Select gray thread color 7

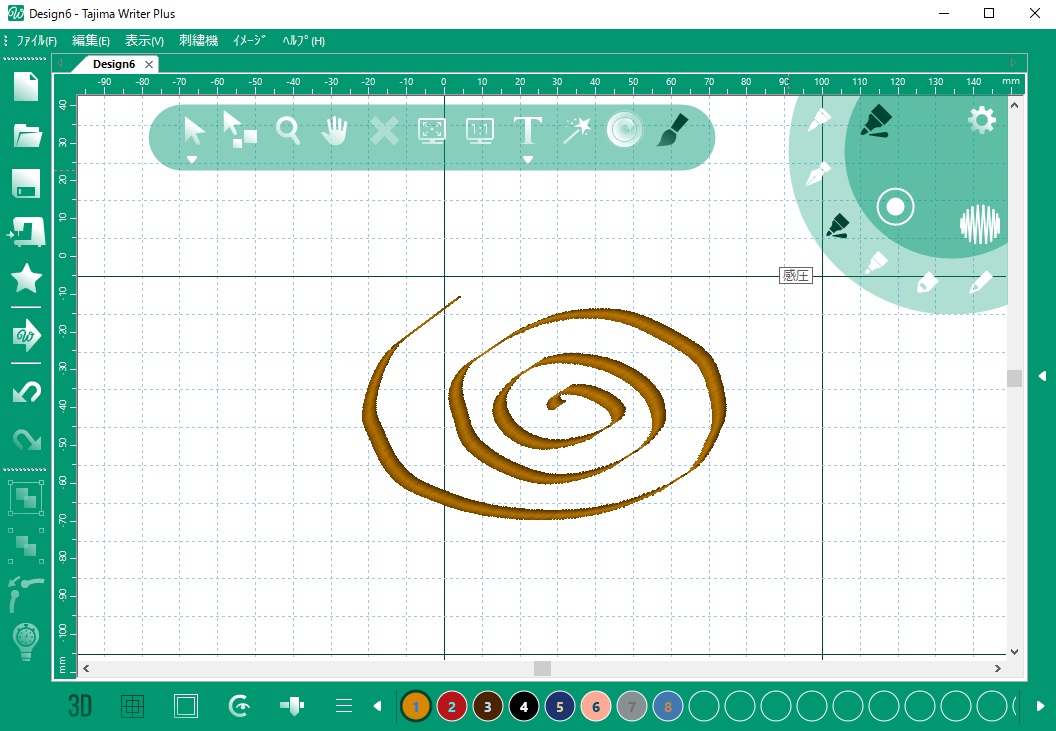tap(632, 706)
